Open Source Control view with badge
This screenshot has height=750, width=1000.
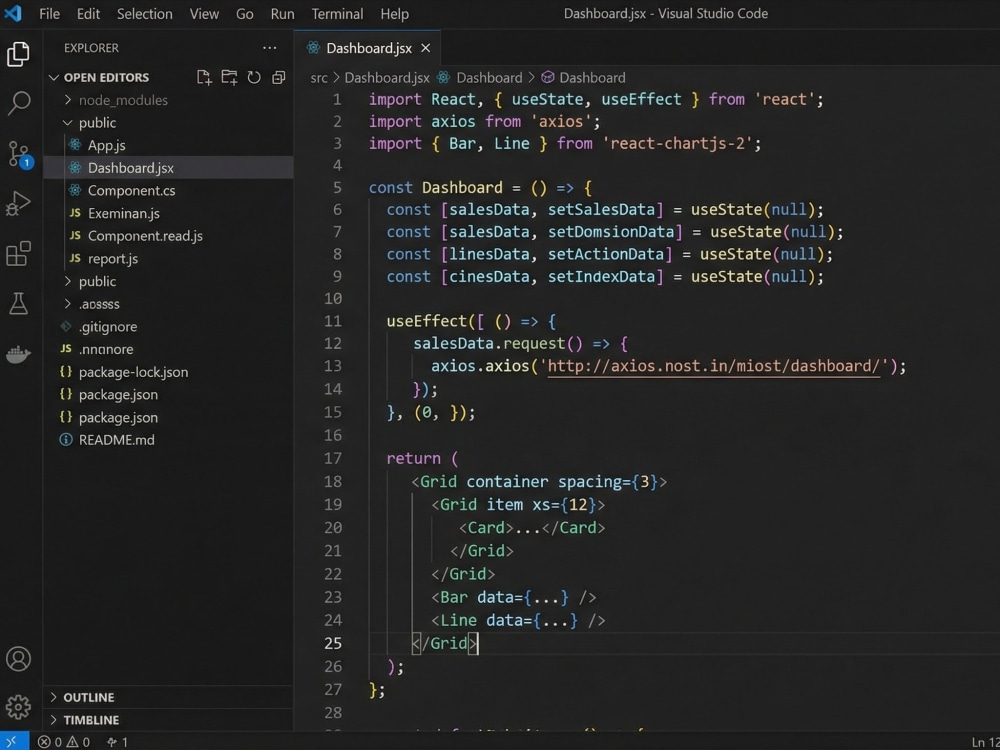(19, 154)
